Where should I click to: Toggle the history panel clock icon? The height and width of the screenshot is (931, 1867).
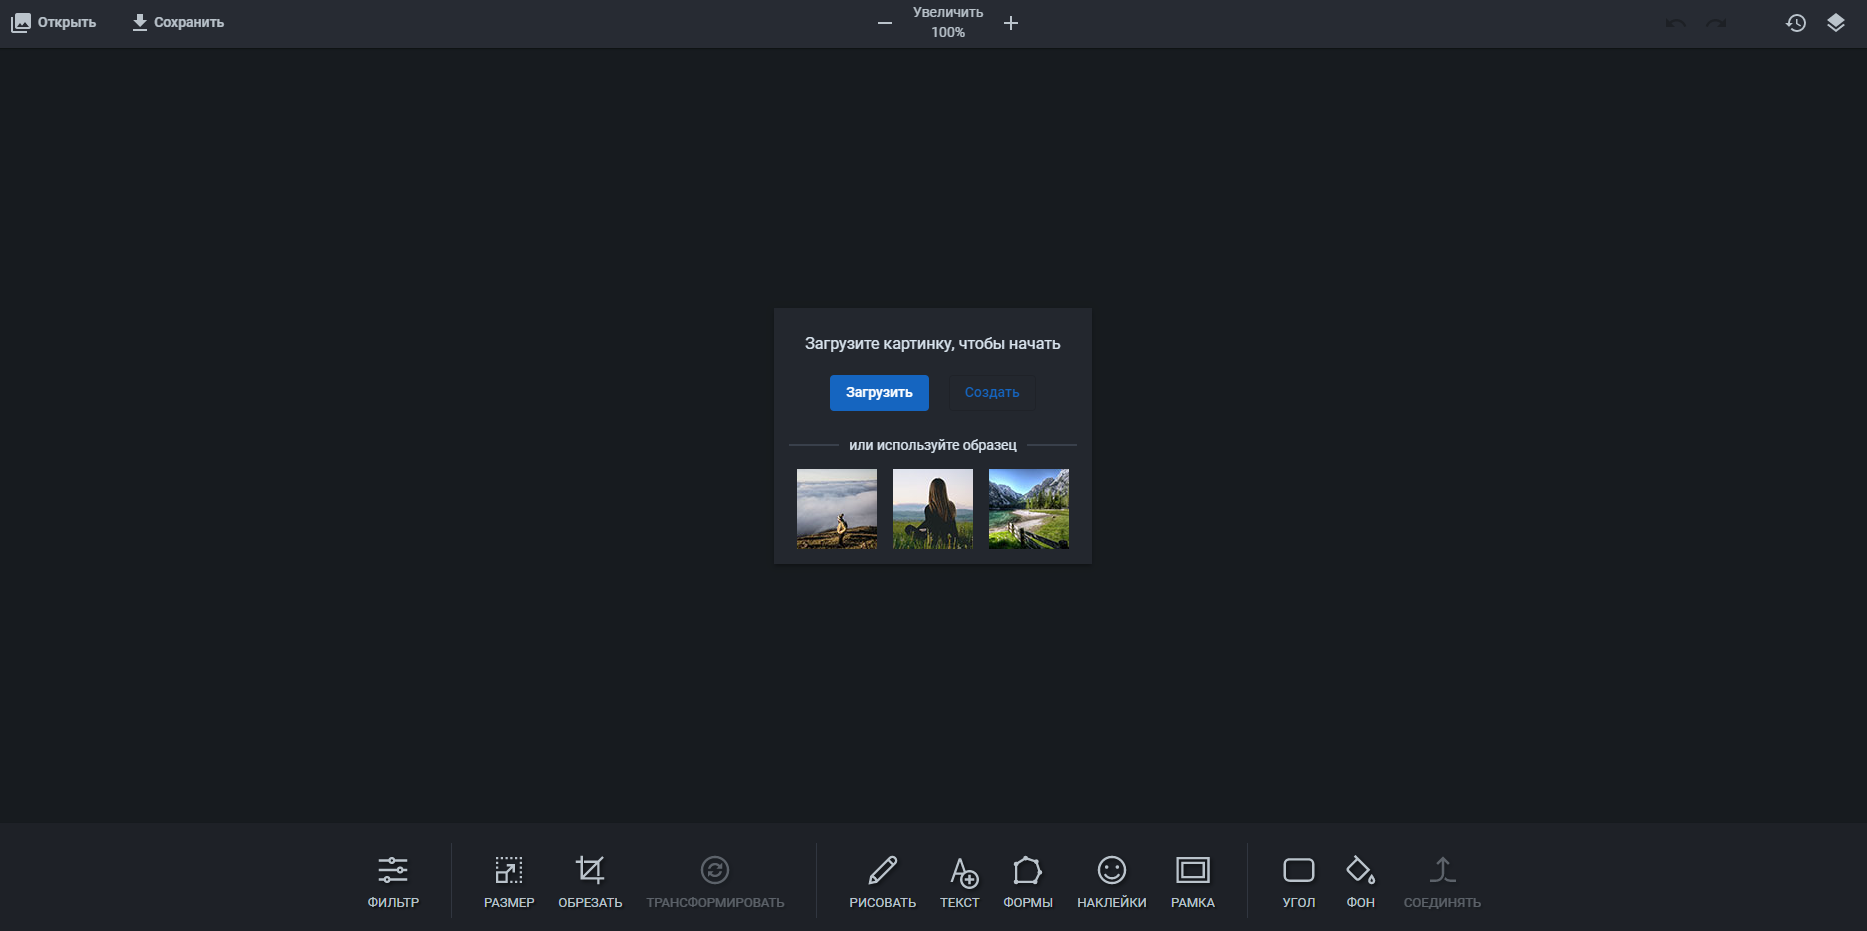pos(1796,23)
